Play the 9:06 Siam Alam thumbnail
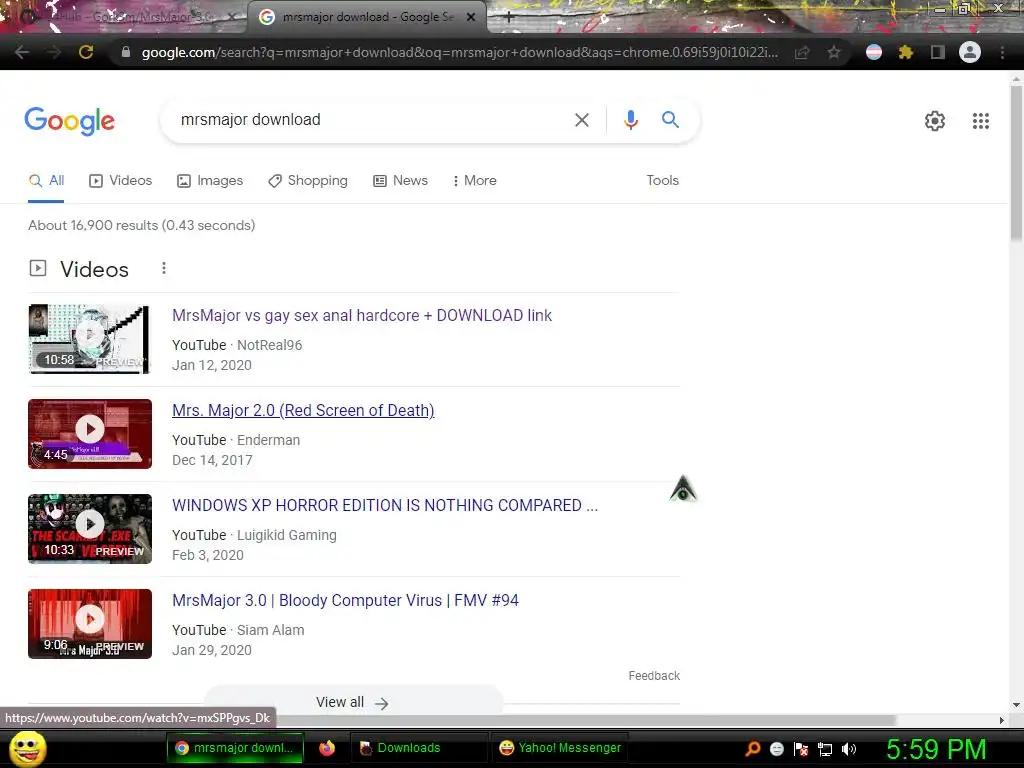Viewport: 1024px width, 768px height. [90, 624]
